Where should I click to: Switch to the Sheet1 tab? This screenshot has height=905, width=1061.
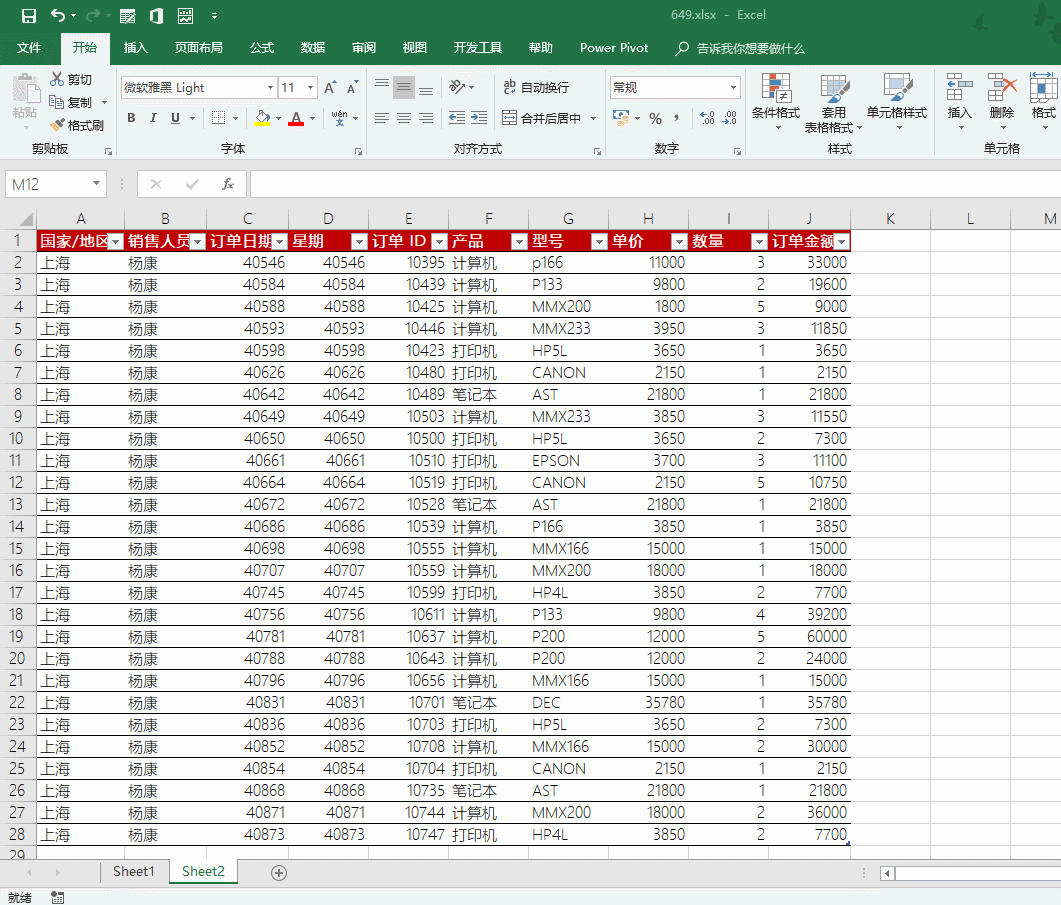134,872
